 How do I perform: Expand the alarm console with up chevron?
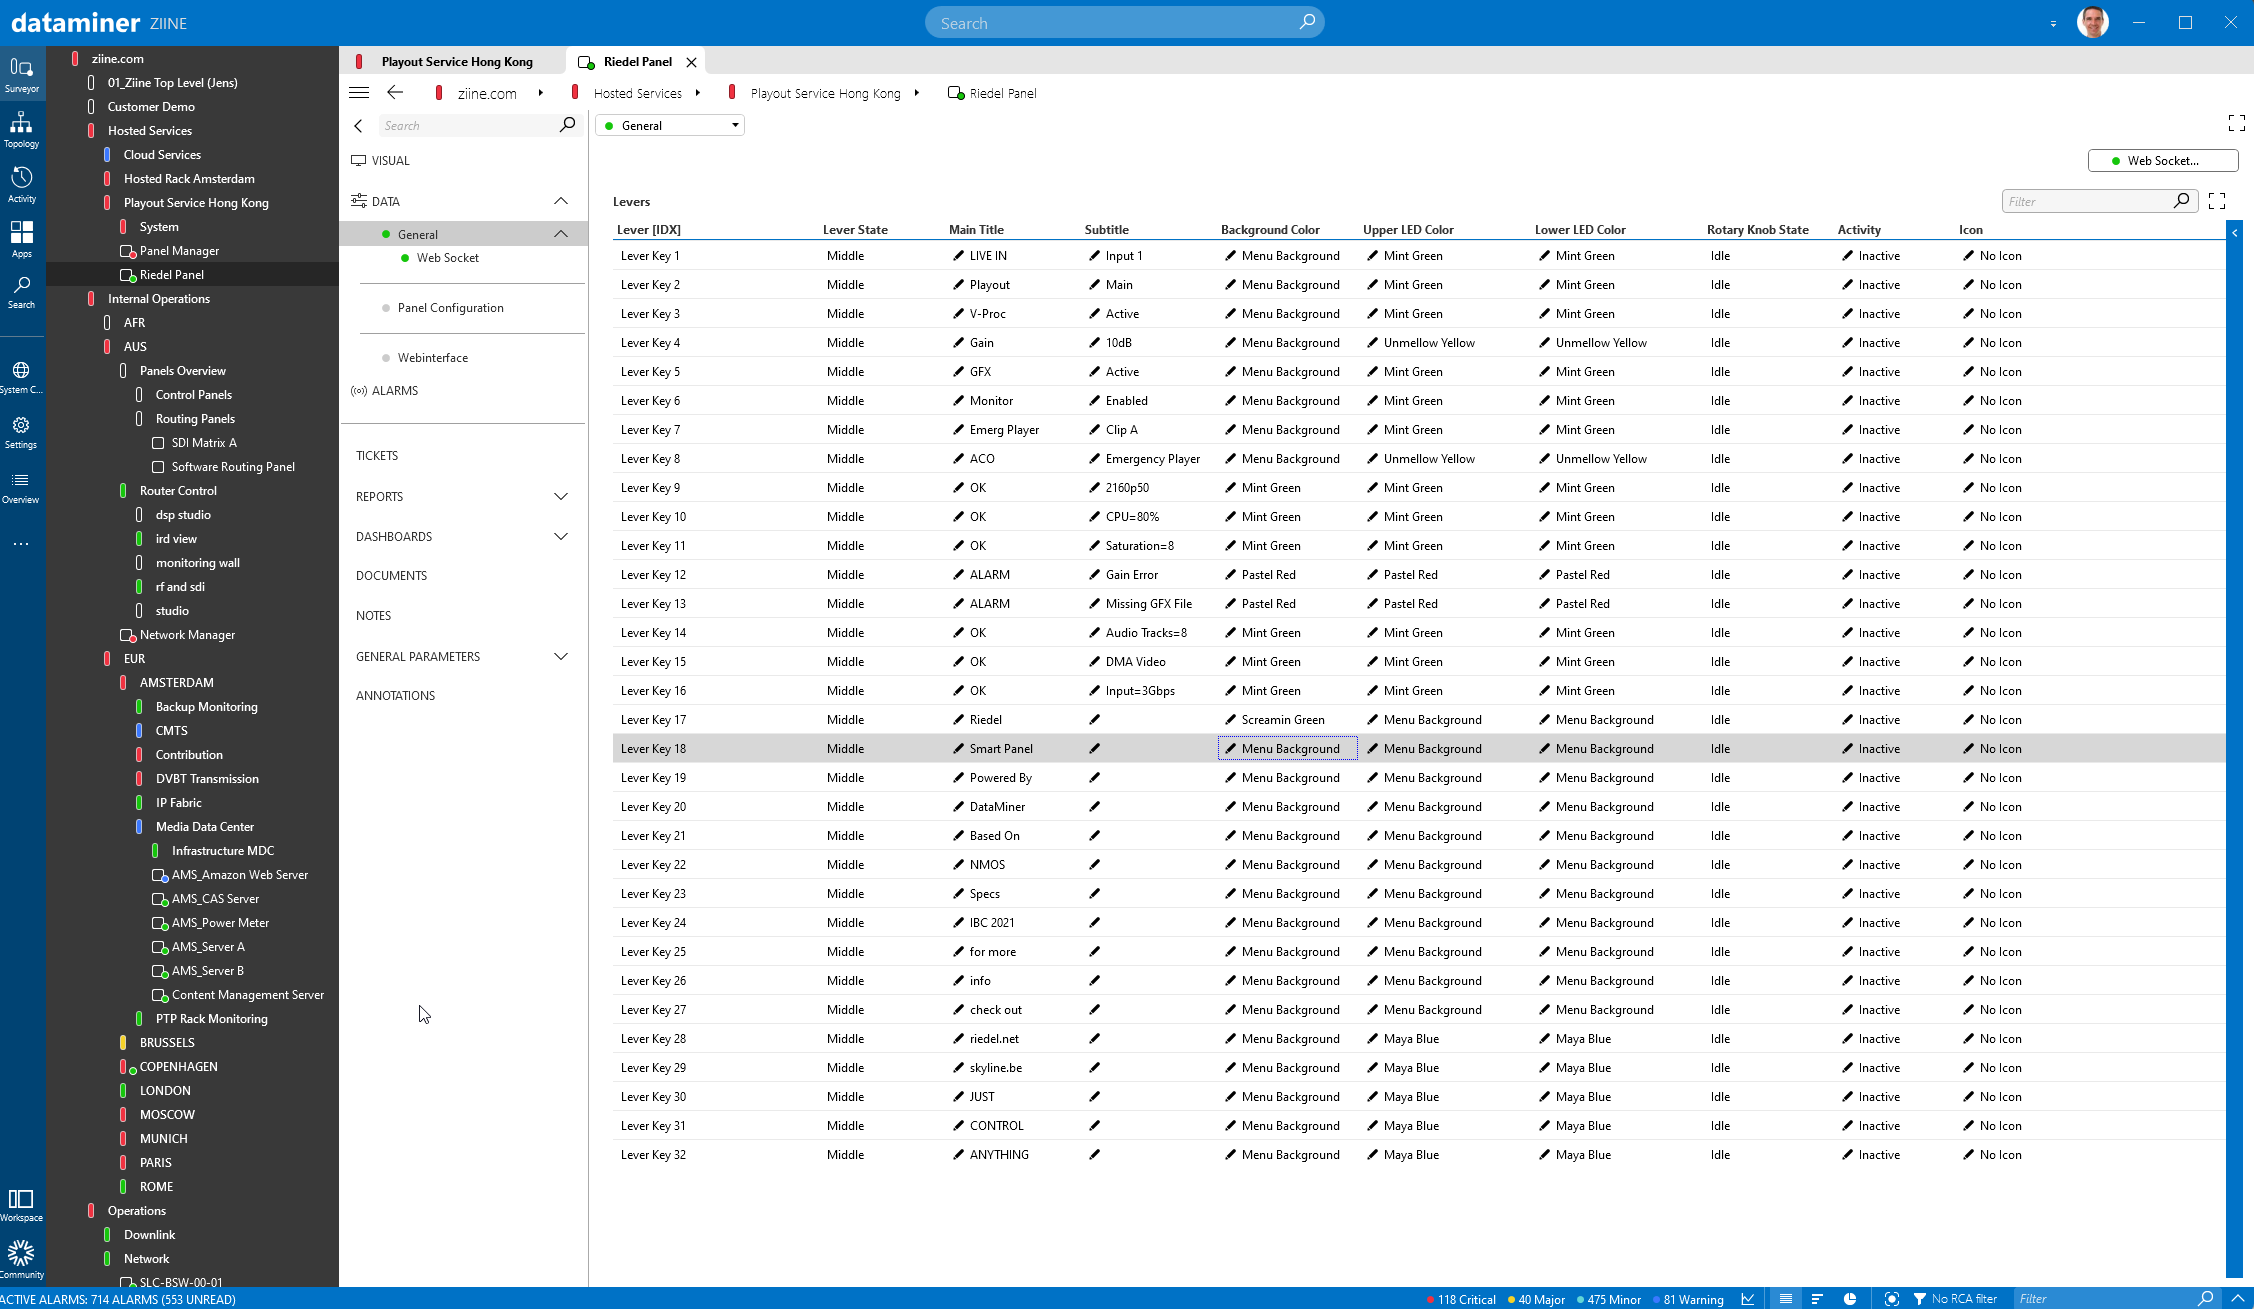click(x=2238, y=1299)
